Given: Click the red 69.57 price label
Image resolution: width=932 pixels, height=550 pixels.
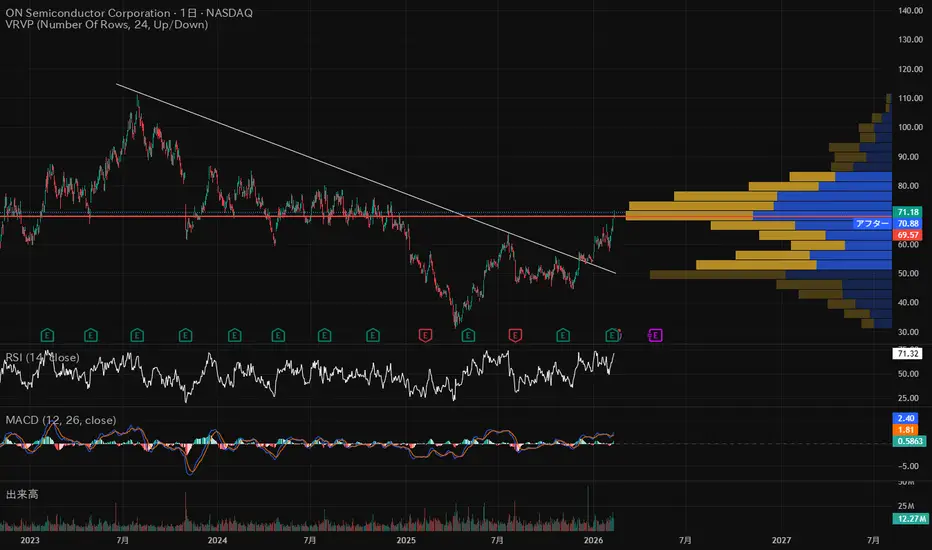Looking at the screenshot, I should point(908,235).
